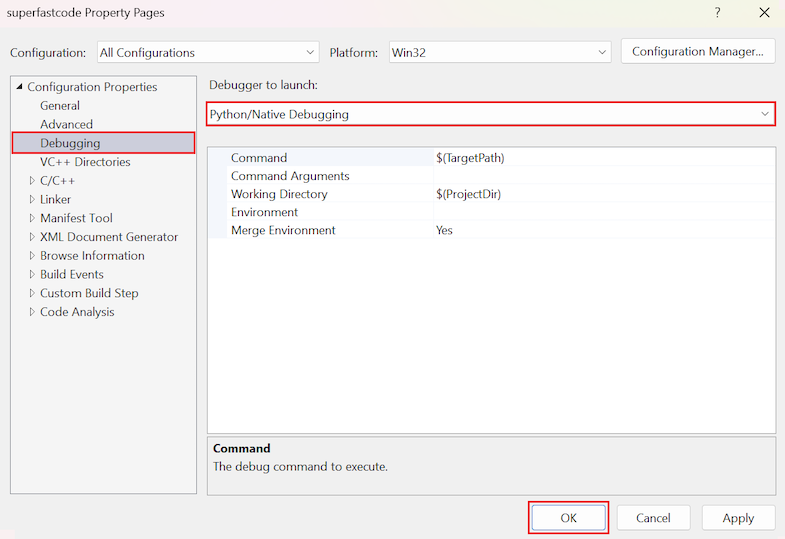Viewport: 785px width, 539px height.
Task: Click the Command Arguments value field
Action: click(603, 176)
